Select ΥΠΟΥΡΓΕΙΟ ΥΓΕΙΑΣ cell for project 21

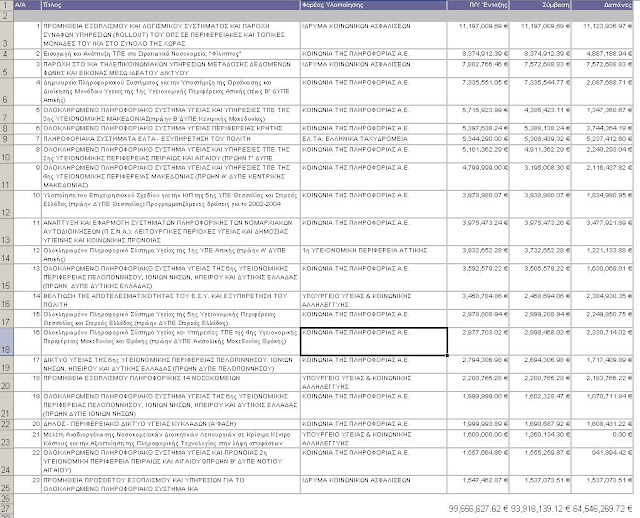[373, 439]
